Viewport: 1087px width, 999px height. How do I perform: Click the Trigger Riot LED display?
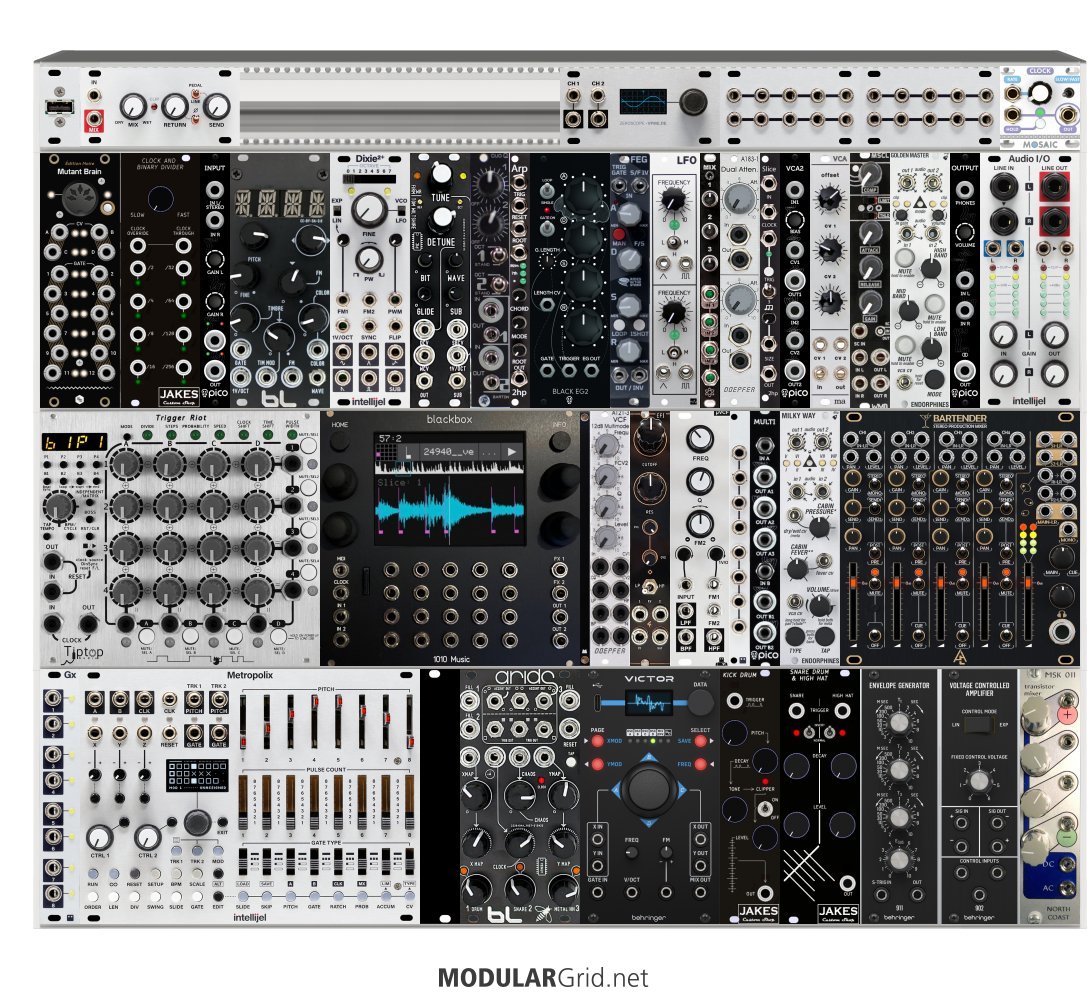(x=74, y=441)
